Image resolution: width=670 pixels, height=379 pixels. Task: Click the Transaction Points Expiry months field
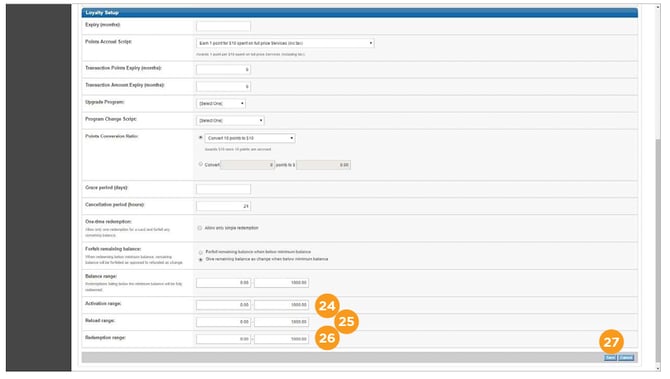223,69
